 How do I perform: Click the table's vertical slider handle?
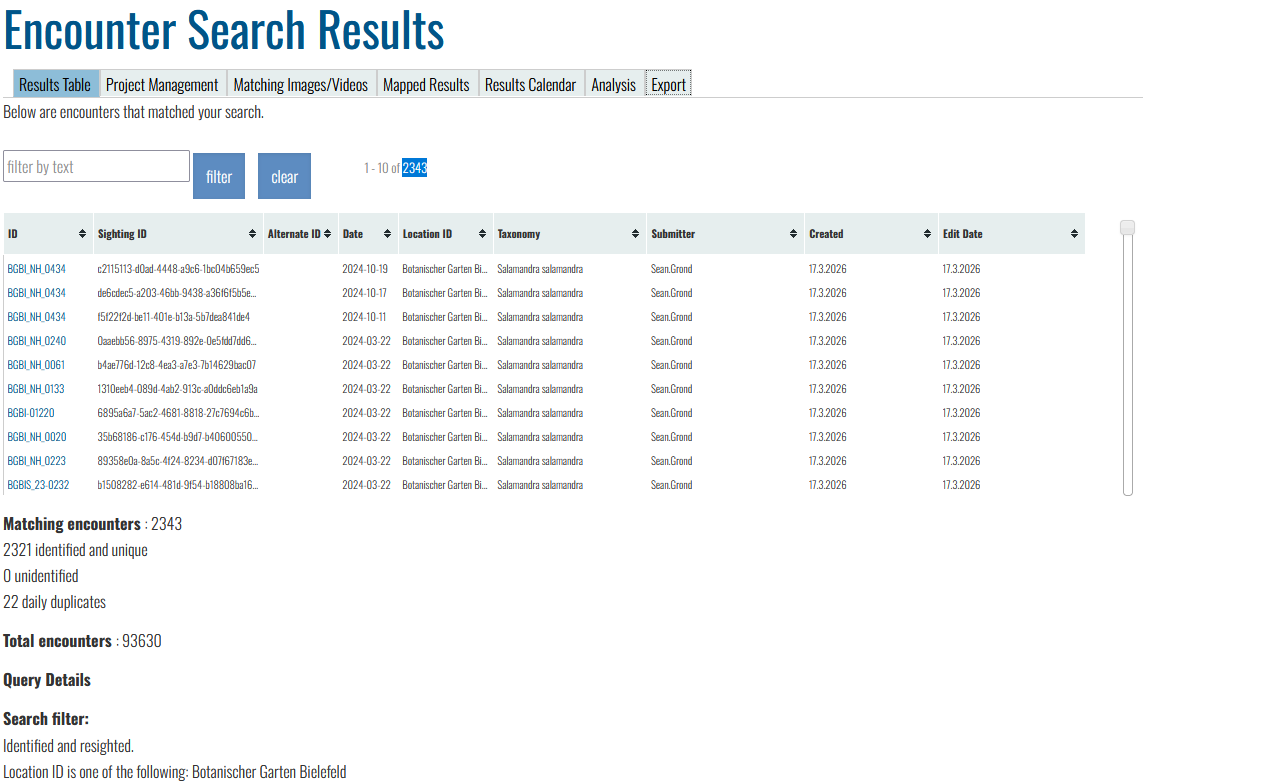[x=1127, y=228]
